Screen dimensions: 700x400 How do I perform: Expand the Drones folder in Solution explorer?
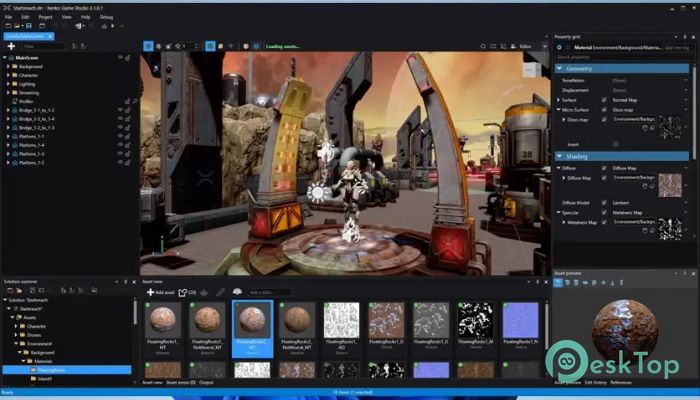point(16,335)
